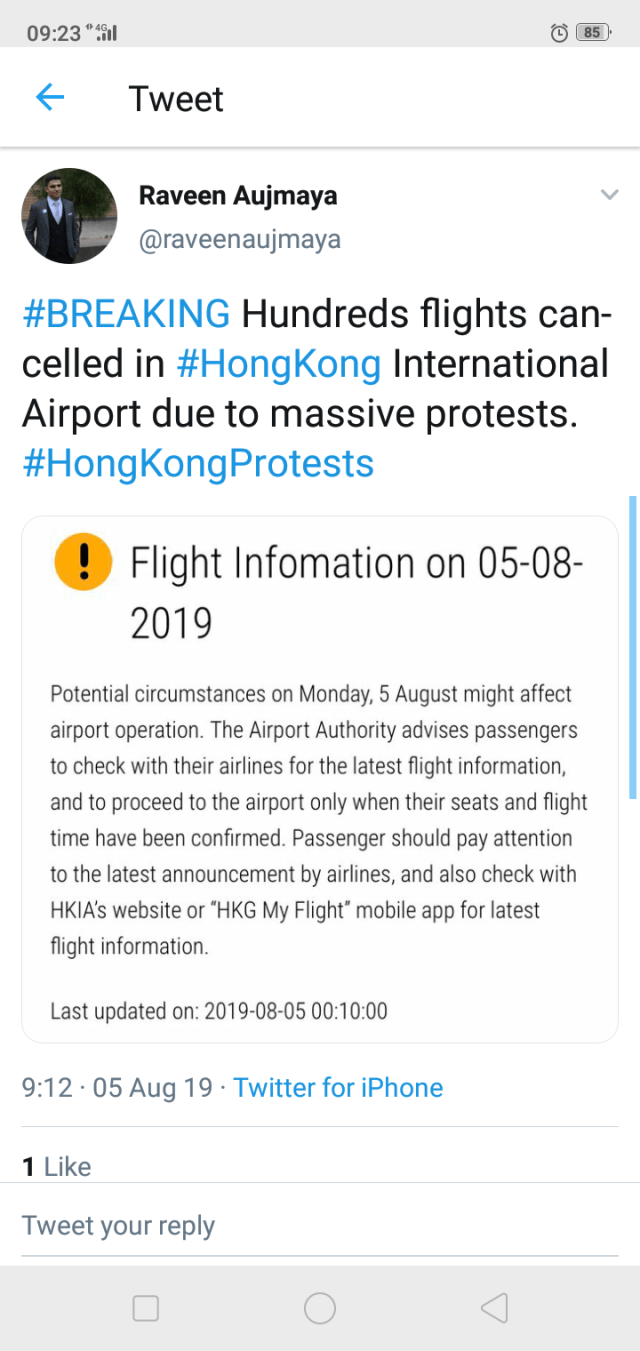Open the tweet options chevron
The height and width of the screenshot is (1351, 640).
(x=609, y=195)
